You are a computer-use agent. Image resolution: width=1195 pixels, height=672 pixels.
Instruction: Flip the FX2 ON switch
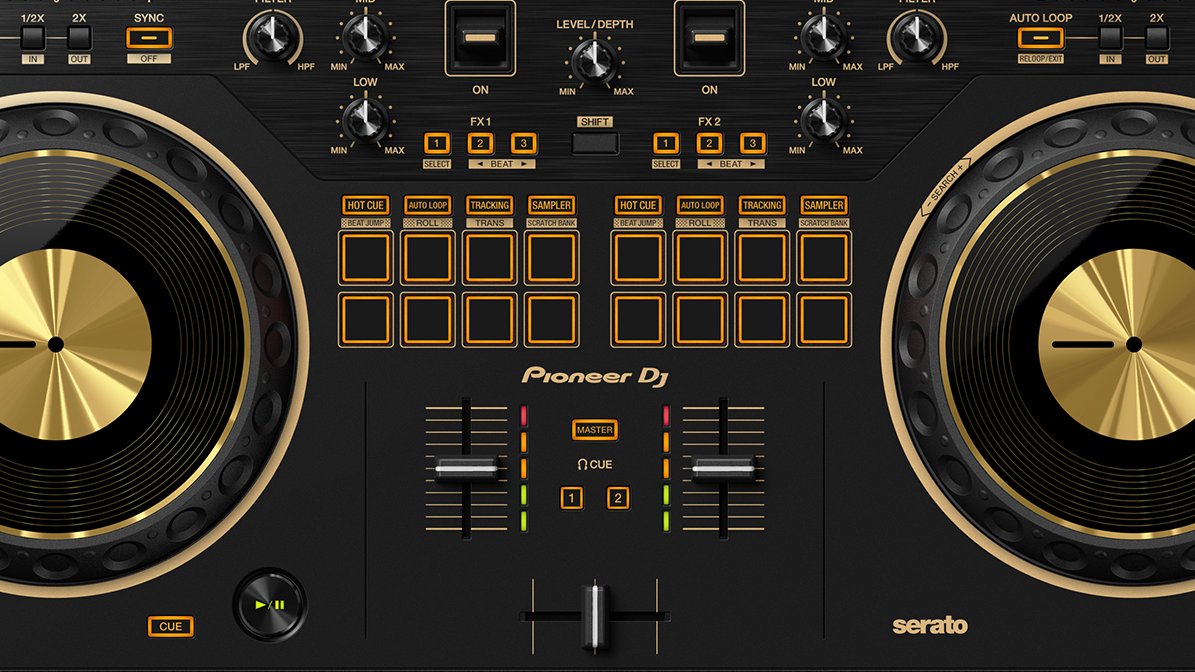pyautogui.click(x=710, y=37)
